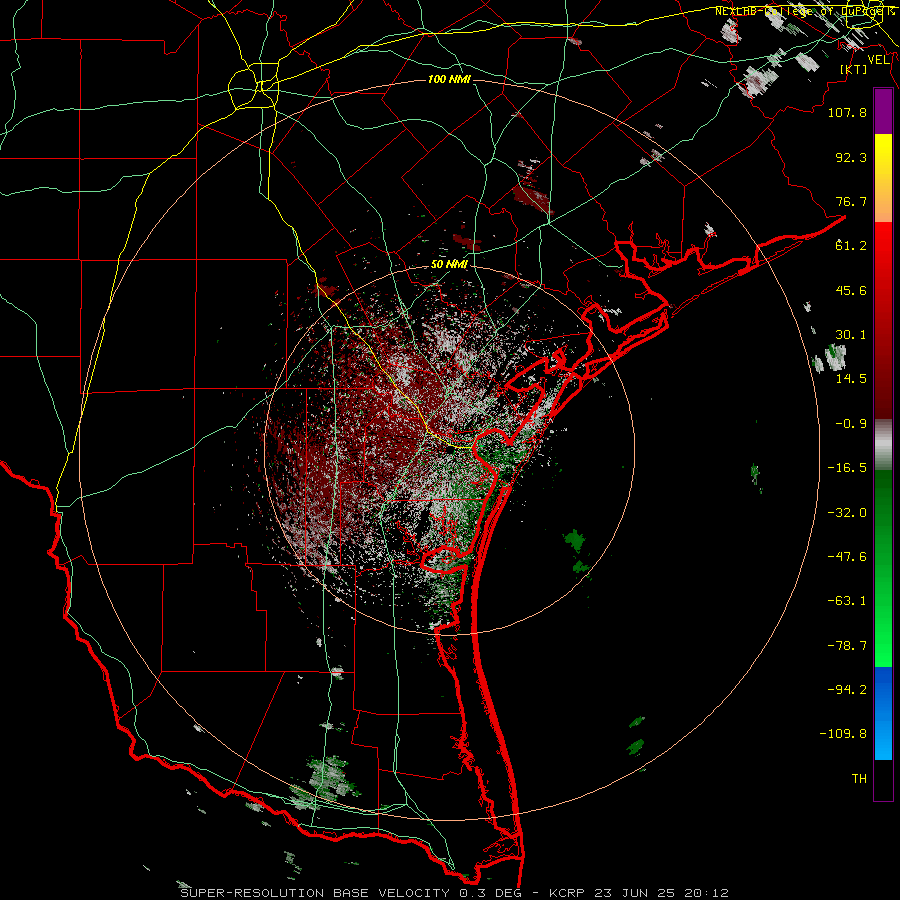The image size is (900, 900).
Task: Click the -16.5 velocity scale value
Action: point(847,468)
